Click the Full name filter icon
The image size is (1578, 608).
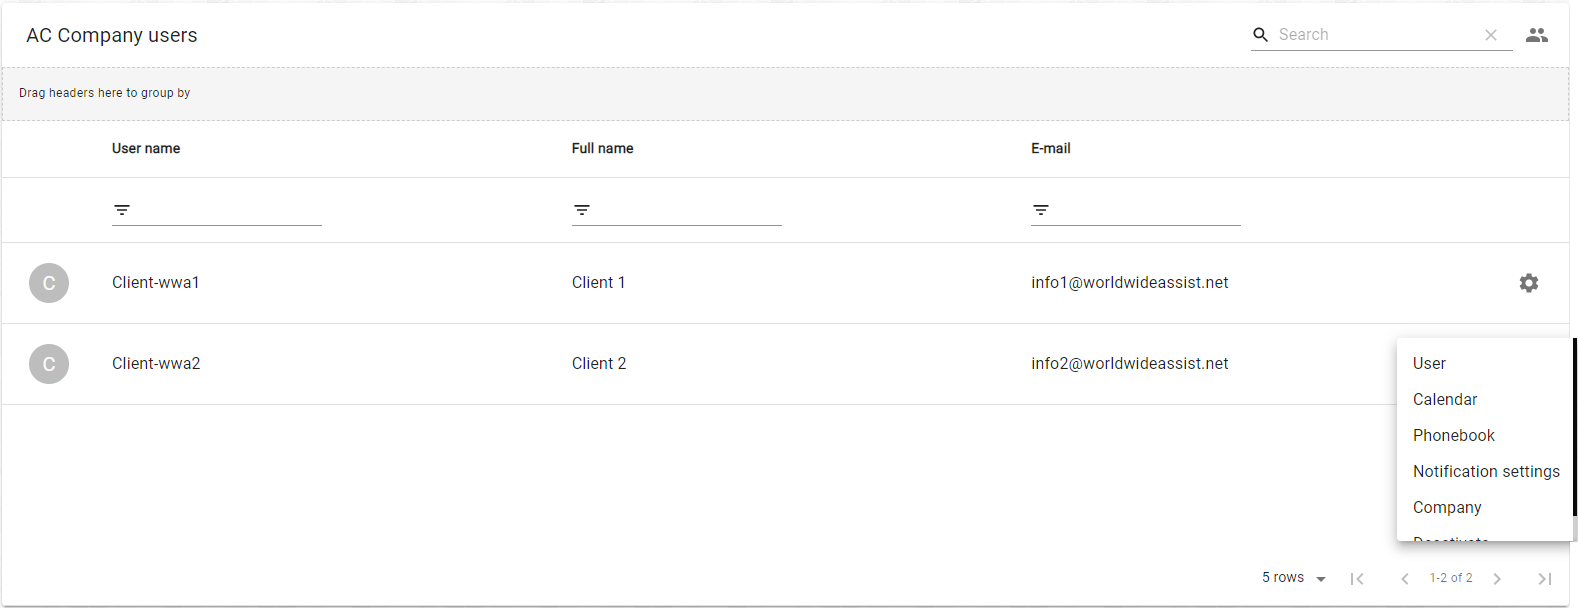tap(582, 210)
